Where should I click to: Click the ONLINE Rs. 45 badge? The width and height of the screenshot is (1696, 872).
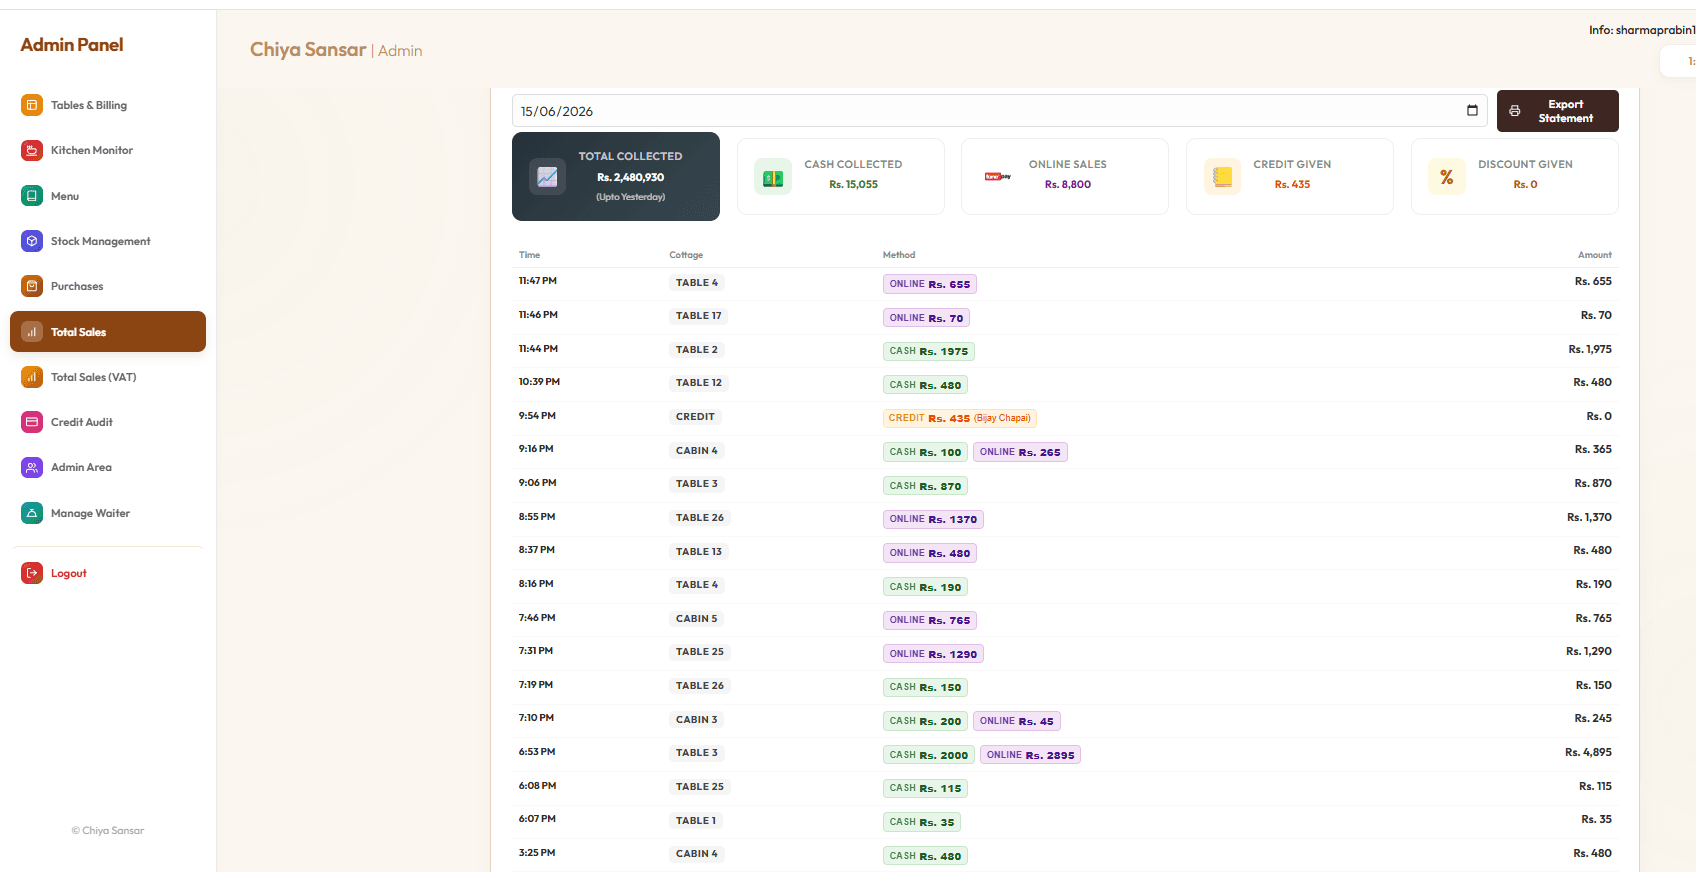pyautogui.click(x=1017, y=721)
